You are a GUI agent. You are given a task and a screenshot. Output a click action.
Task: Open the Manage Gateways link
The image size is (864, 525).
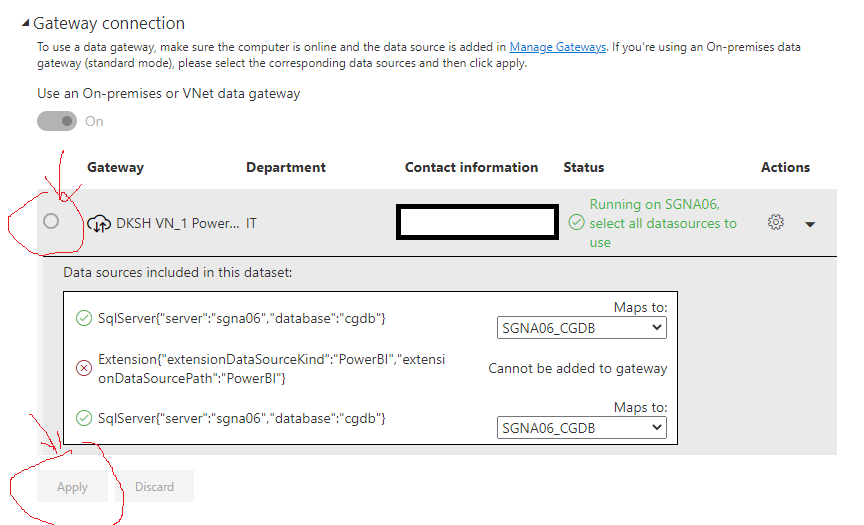pos(557,47)
